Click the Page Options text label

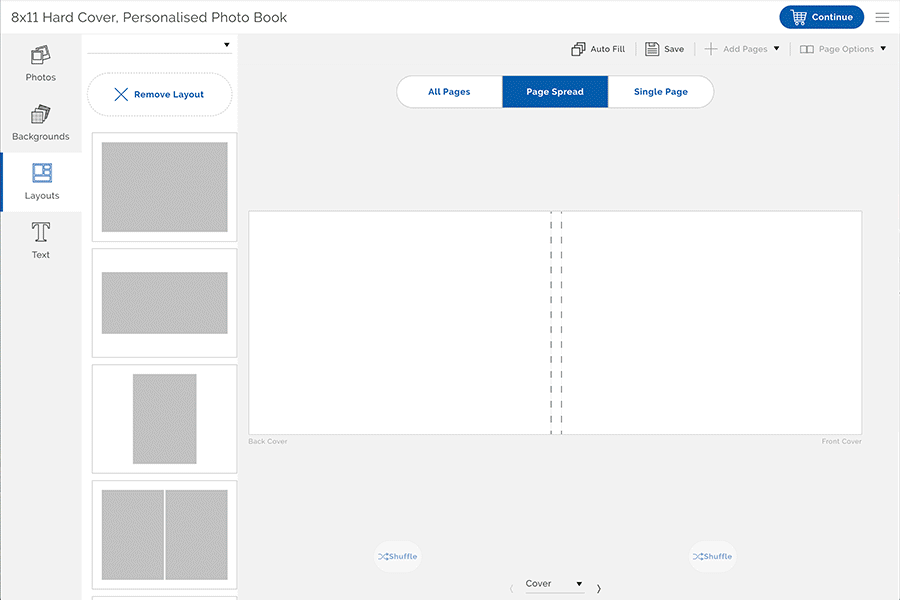[x=846, y=49]
